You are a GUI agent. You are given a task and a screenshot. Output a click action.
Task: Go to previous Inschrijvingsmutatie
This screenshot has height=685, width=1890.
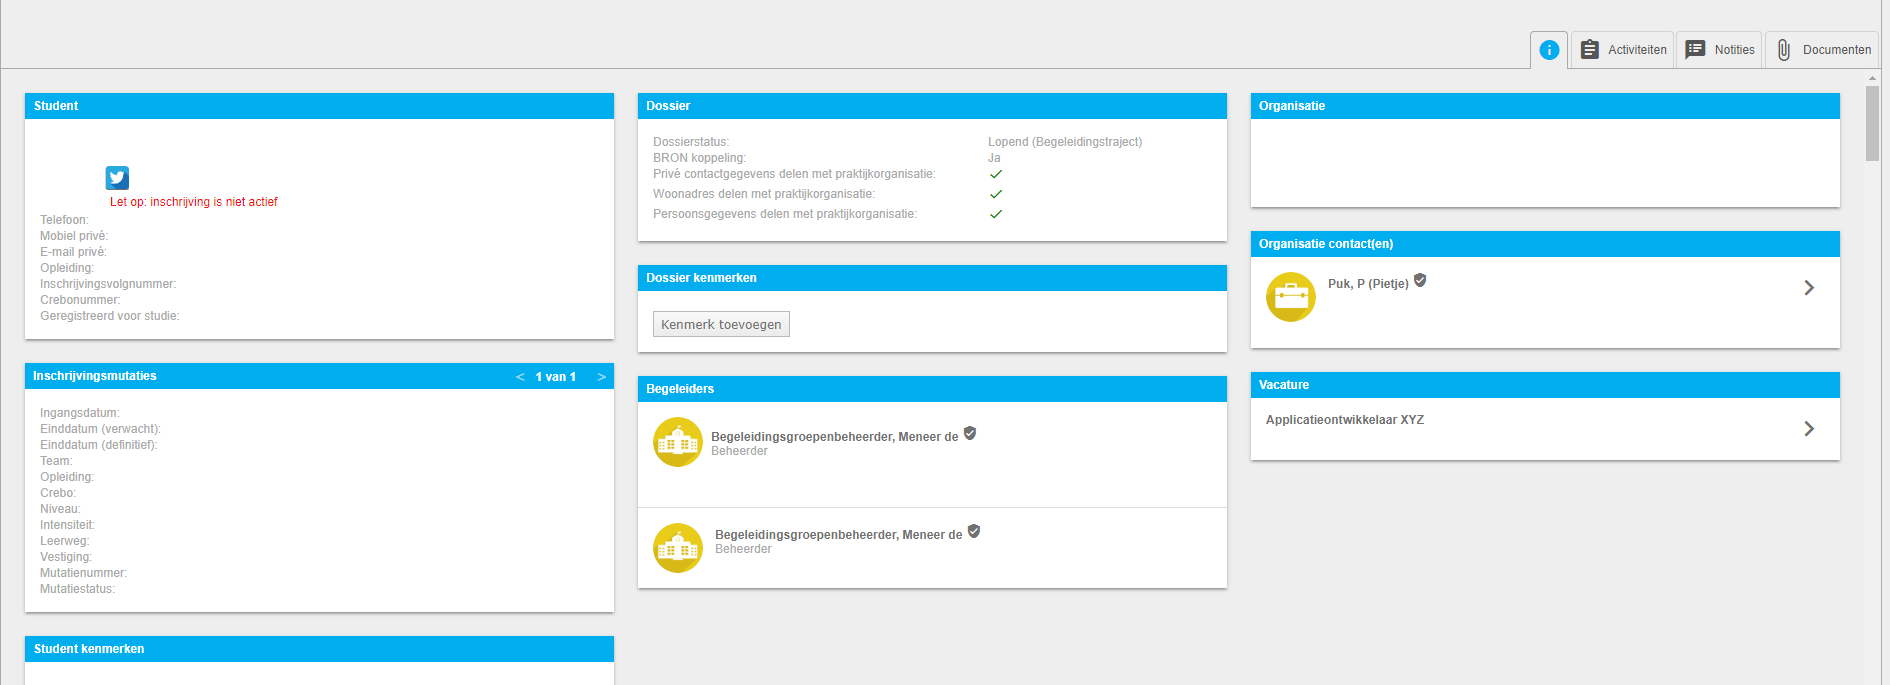point(520,377)
